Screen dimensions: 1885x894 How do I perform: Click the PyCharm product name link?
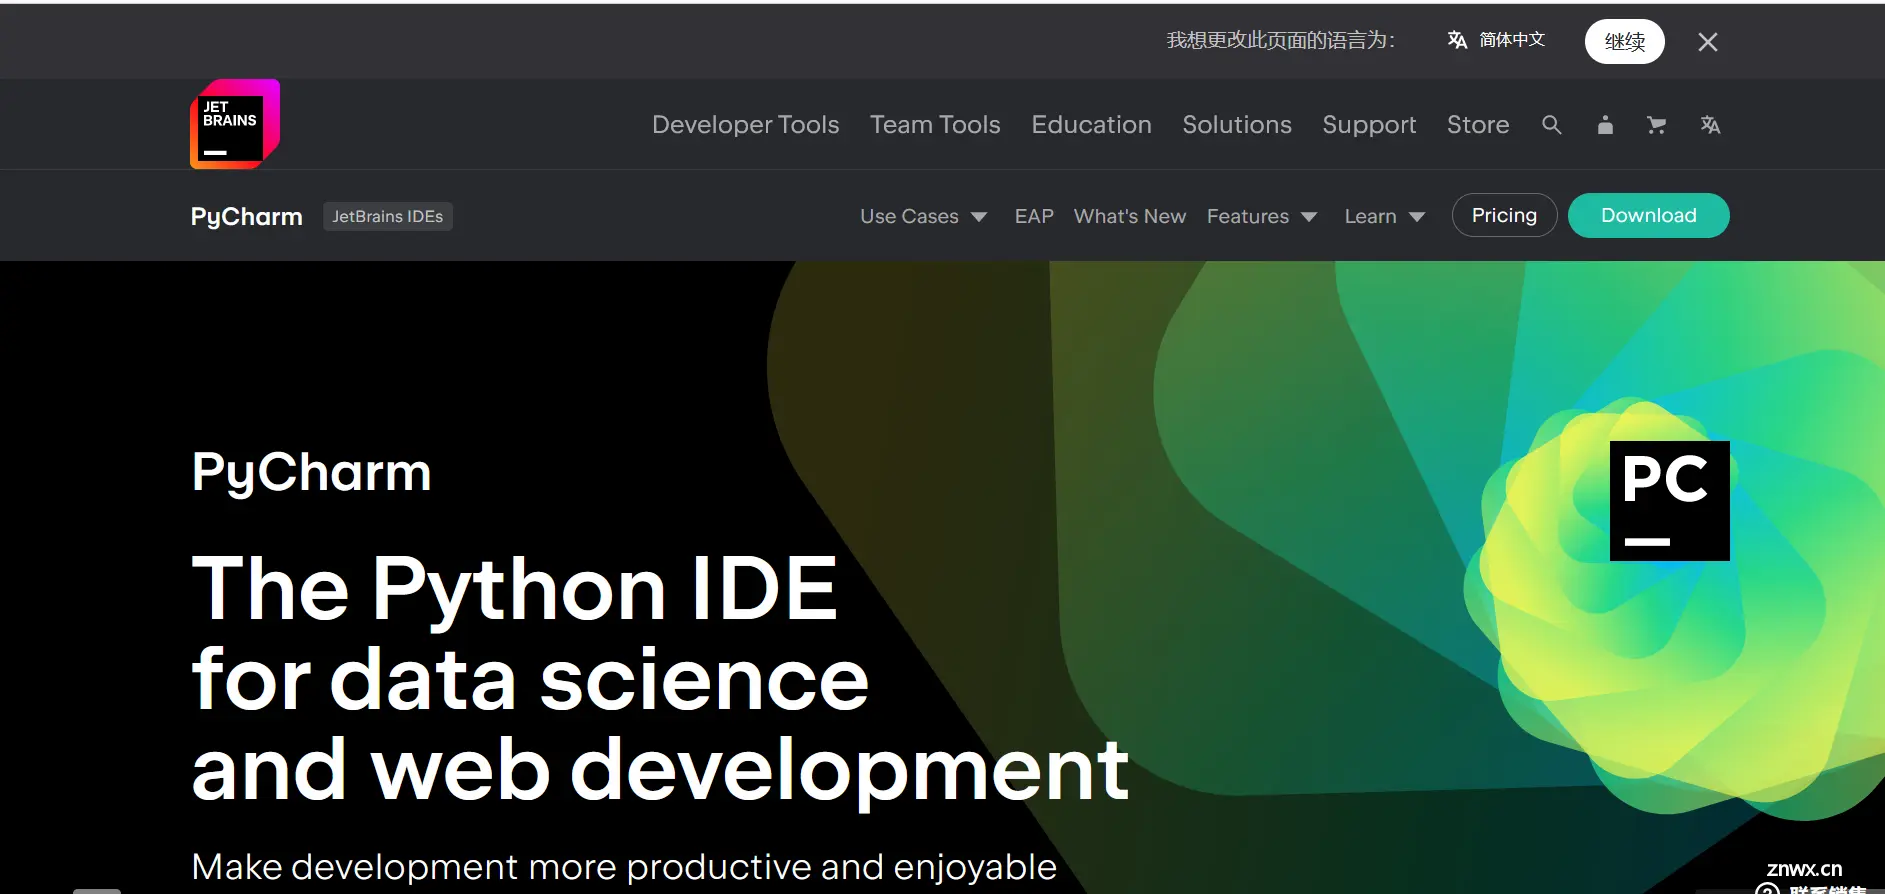[246, 217]
